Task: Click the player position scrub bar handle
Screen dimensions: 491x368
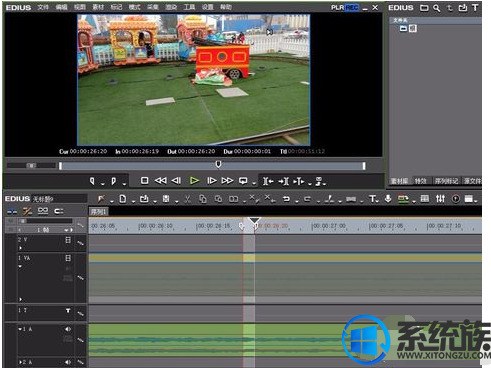Action: [x=218, y=164]
